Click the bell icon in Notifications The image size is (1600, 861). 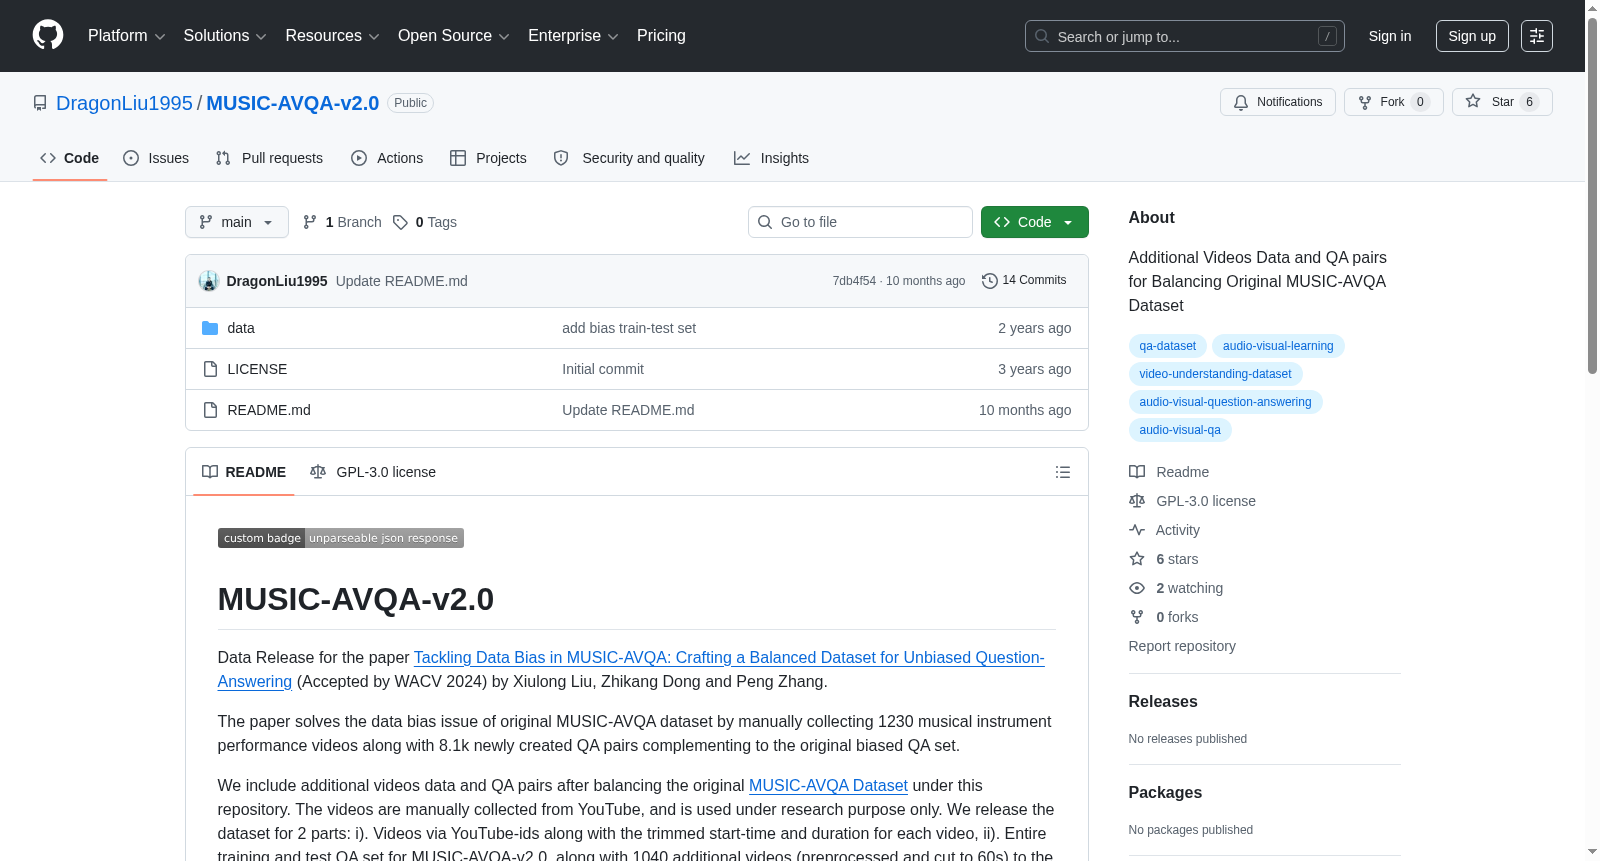(x=1241, y=102)
